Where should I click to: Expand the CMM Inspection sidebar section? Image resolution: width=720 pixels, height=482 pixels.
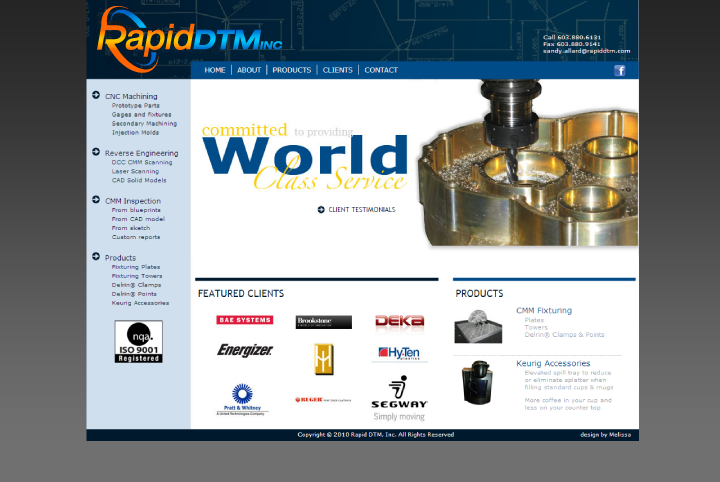coord(132,201)
